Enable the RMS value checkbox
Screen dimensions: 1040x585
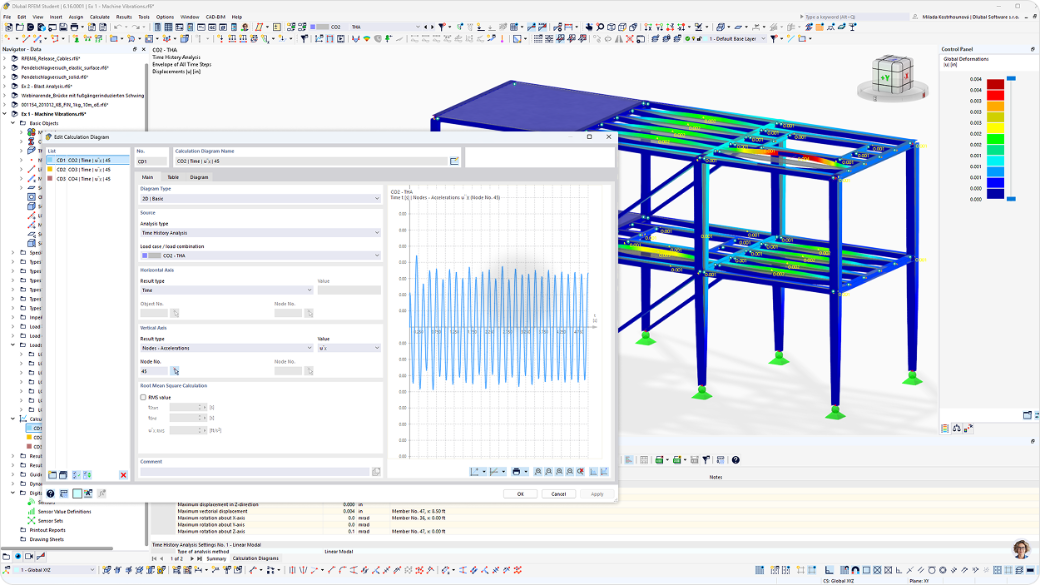(143, 397)
